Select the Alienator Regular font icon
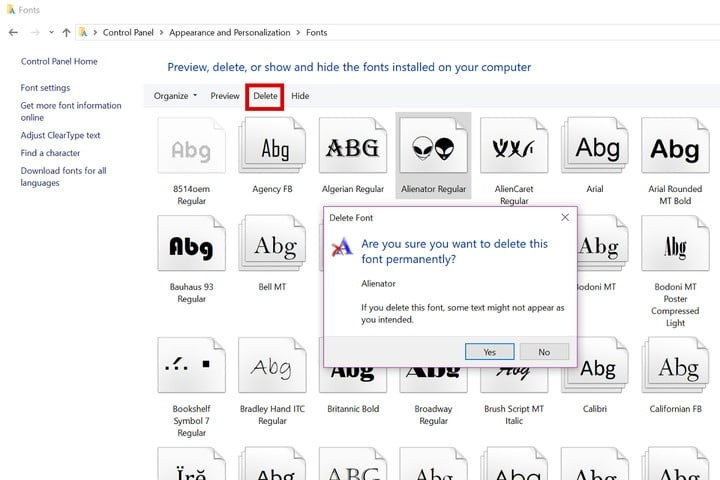 433,146
